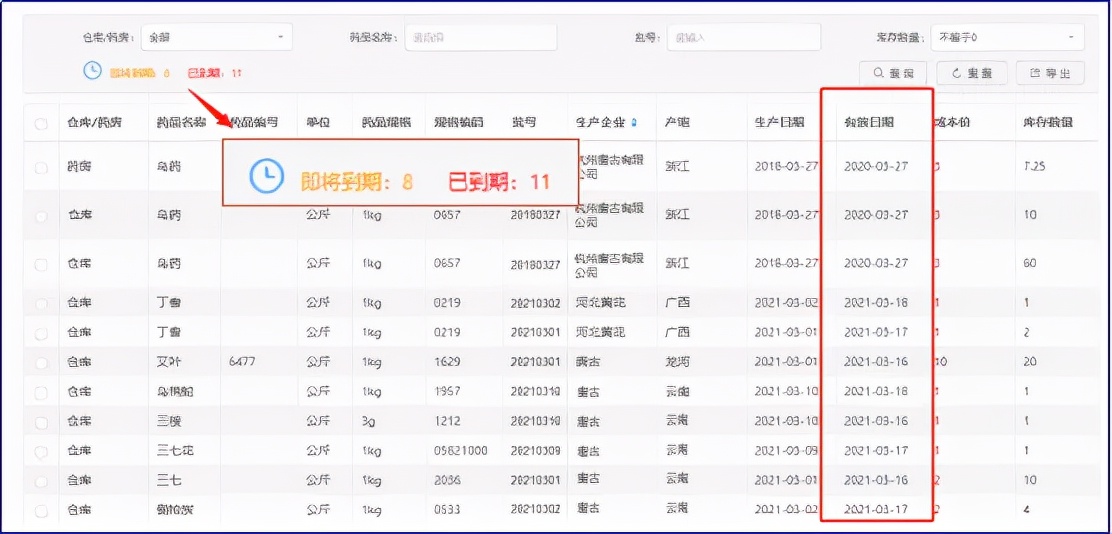Click the spec code cell 0533
The height and width of the screenshot is (534, 1112).
click(x=447, y=509)
